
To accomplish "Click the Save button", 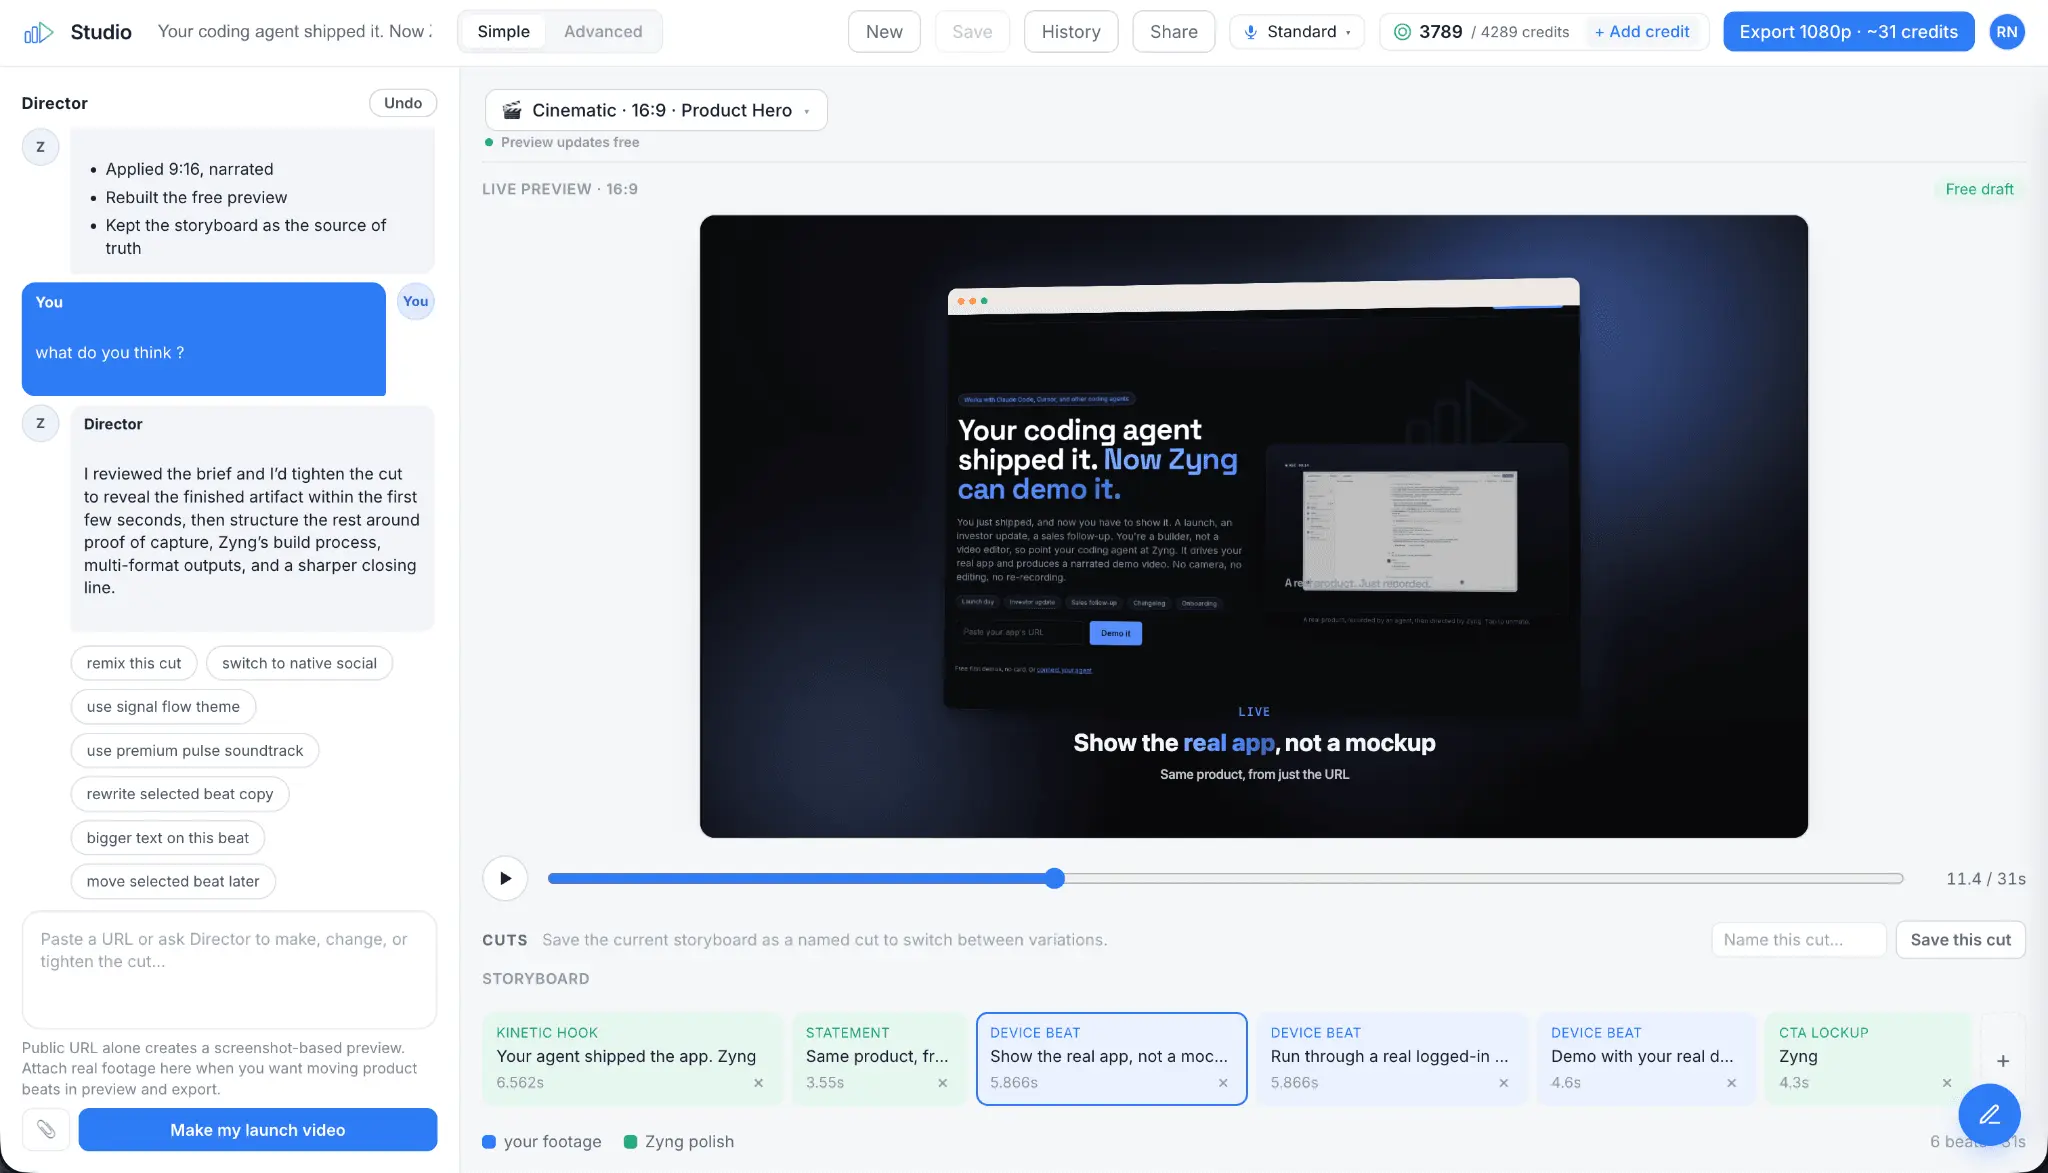I will coord(972,32).
